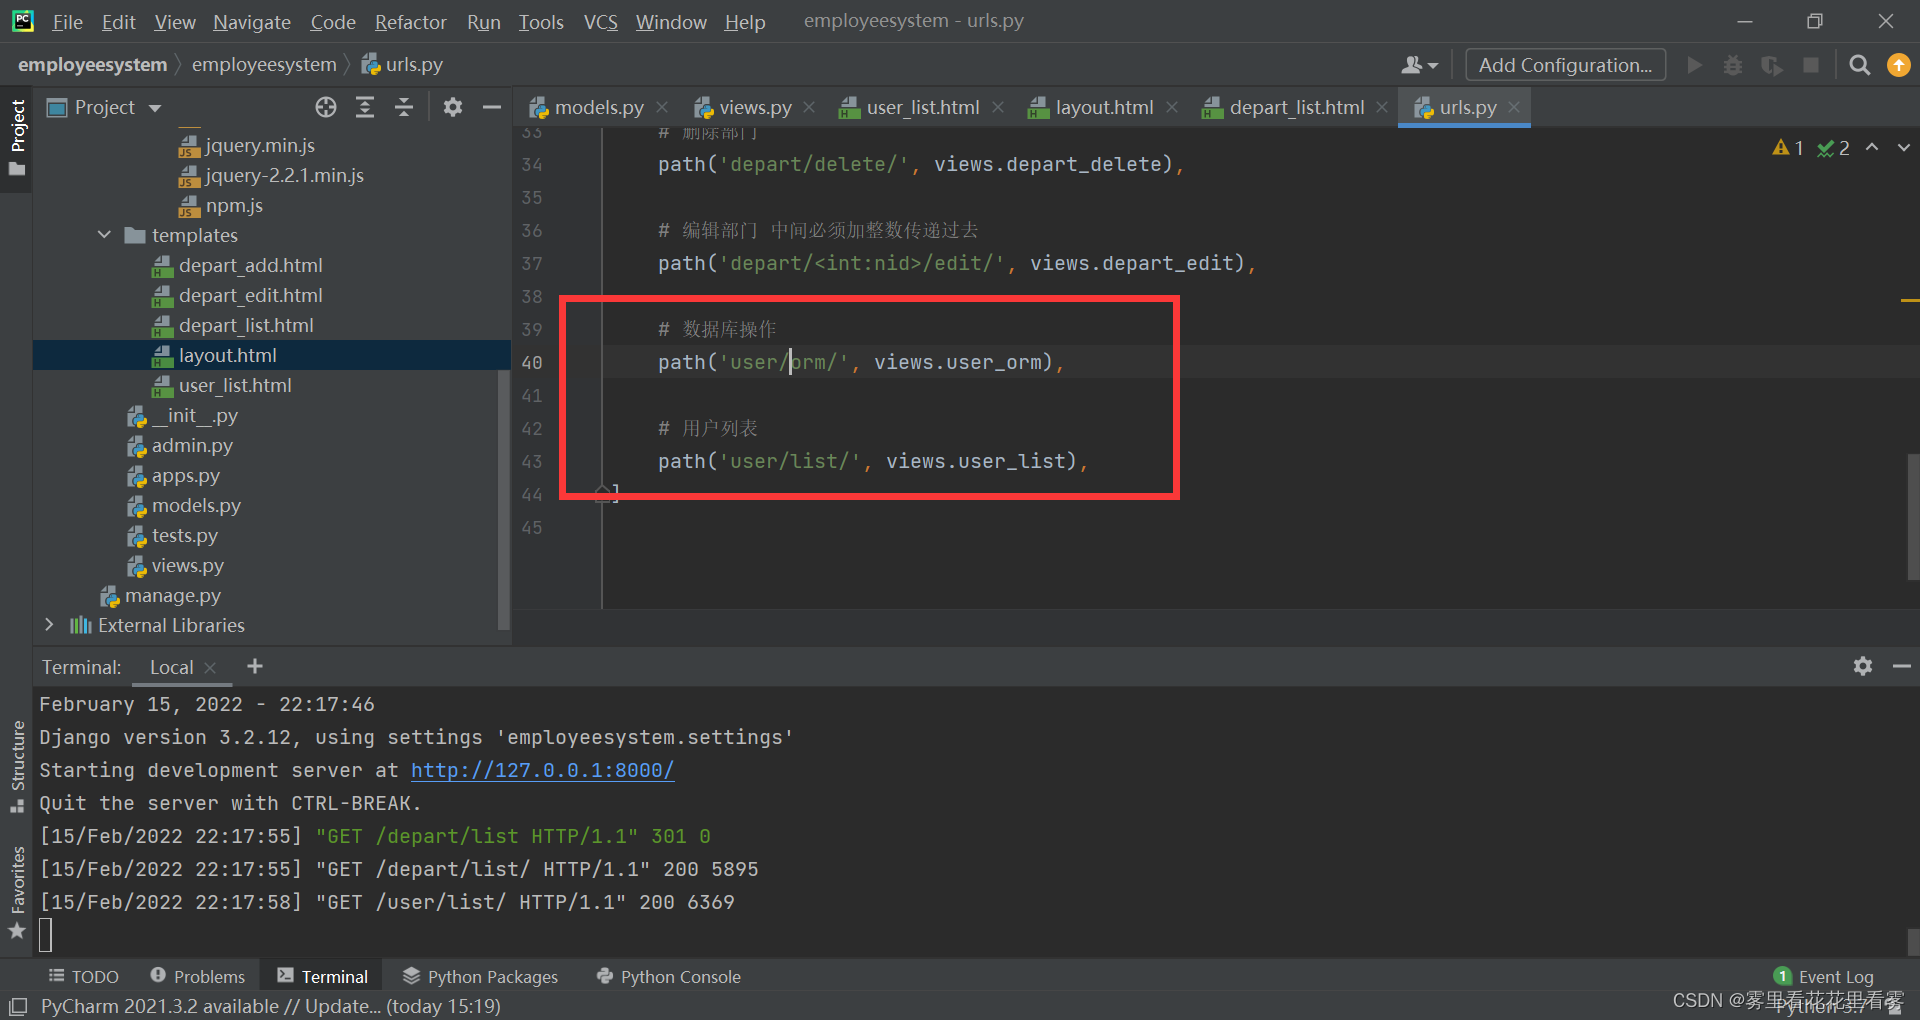This screenshot has width=1920, height=1020.
Task: Click Add Configuration button
Action: [1565, 65]
